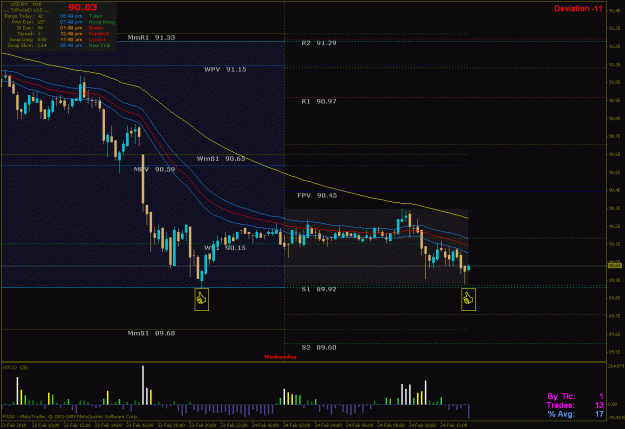
Task: Click the red 90.03 price readout
Action: click(83, 7)
